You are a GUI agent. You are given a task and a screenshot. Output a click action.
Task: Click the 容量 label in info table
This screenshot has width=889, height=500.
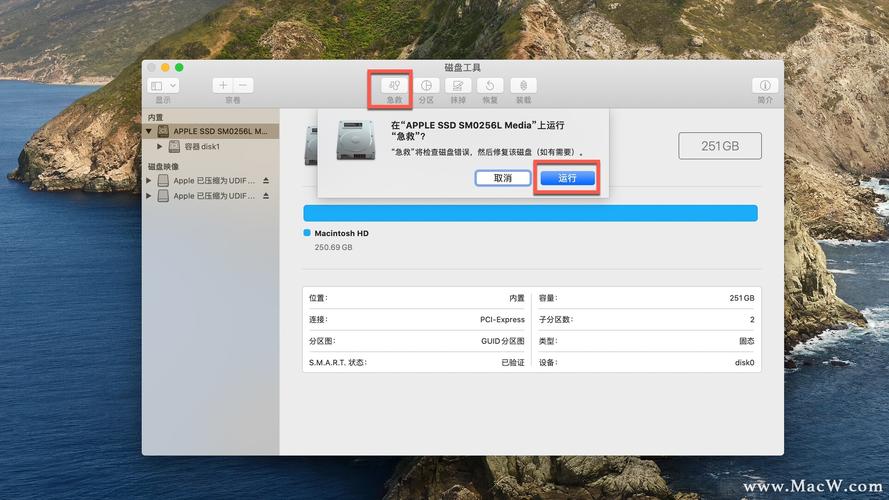click(548, 298)
